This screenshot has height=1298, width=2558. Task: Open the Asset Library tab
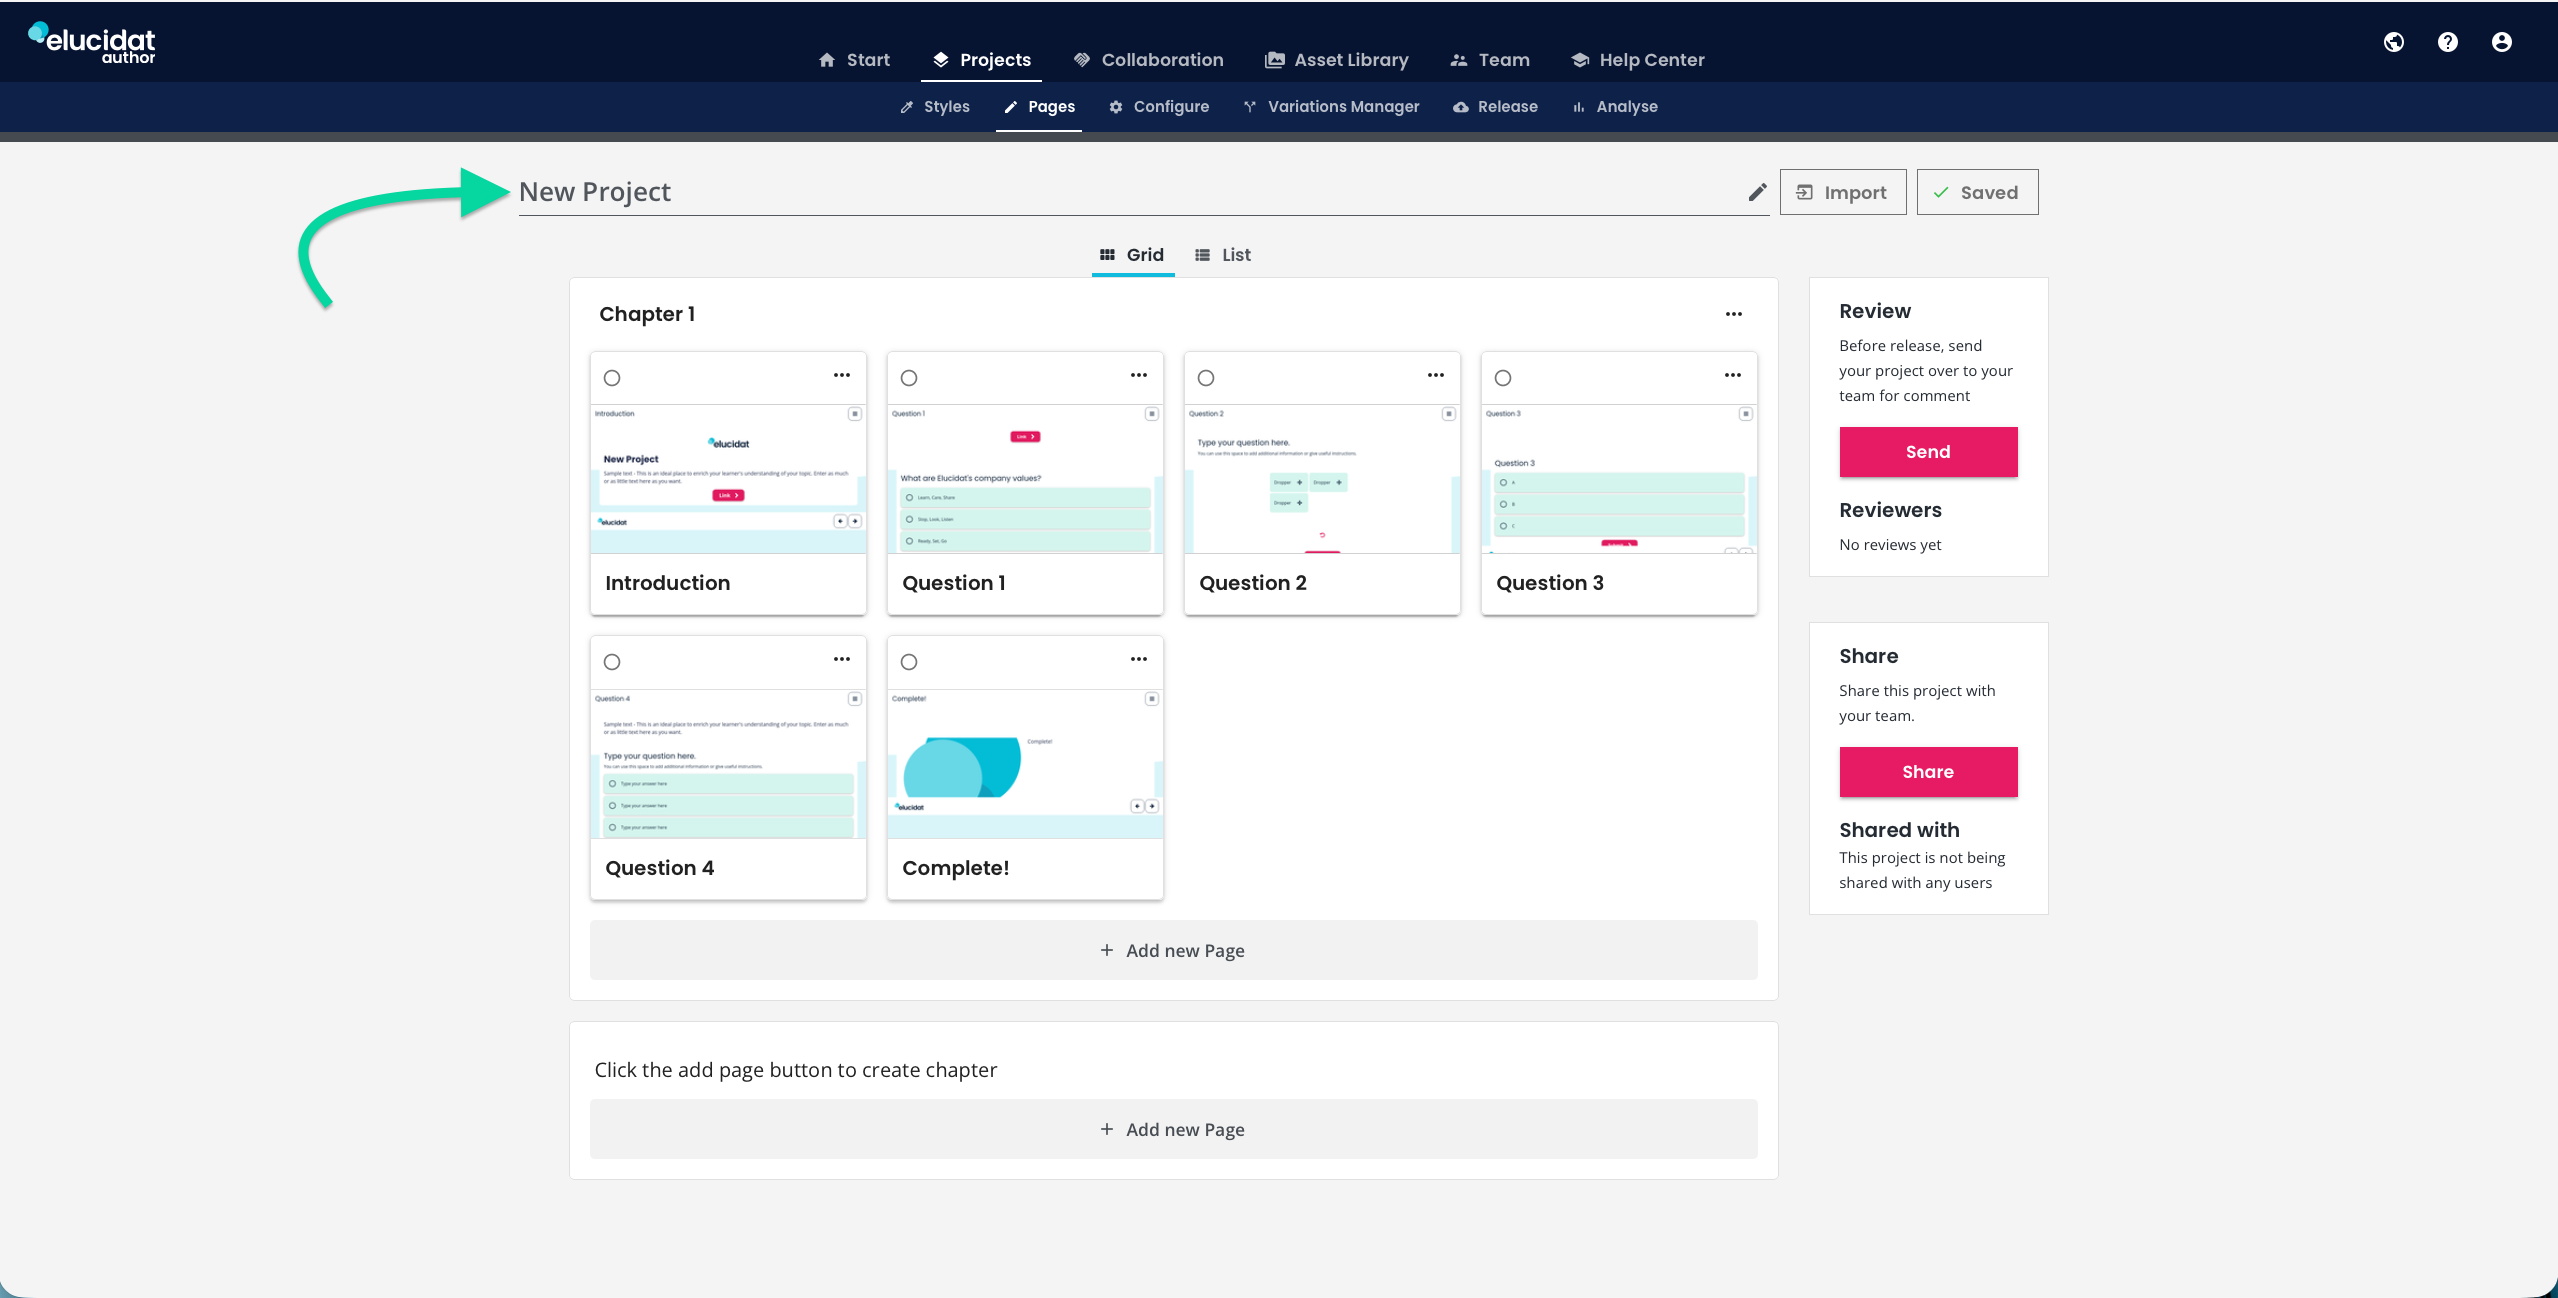click(1337, 60)
